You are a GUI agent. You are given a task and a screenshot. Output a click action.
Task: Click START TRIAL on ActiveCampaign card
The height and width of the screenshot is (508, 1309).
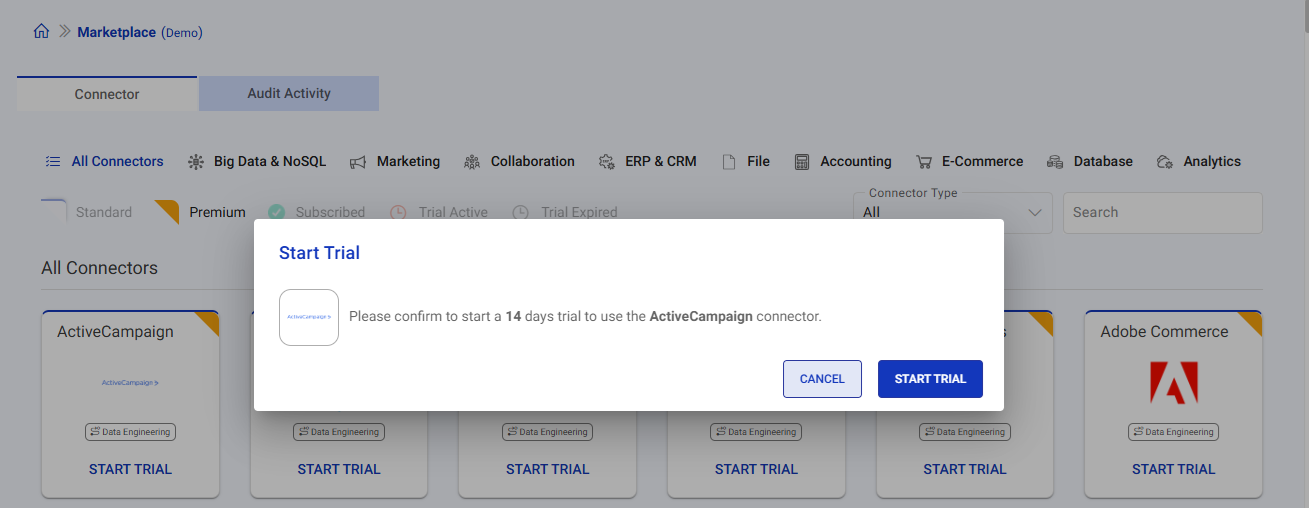tap(130, 469)
